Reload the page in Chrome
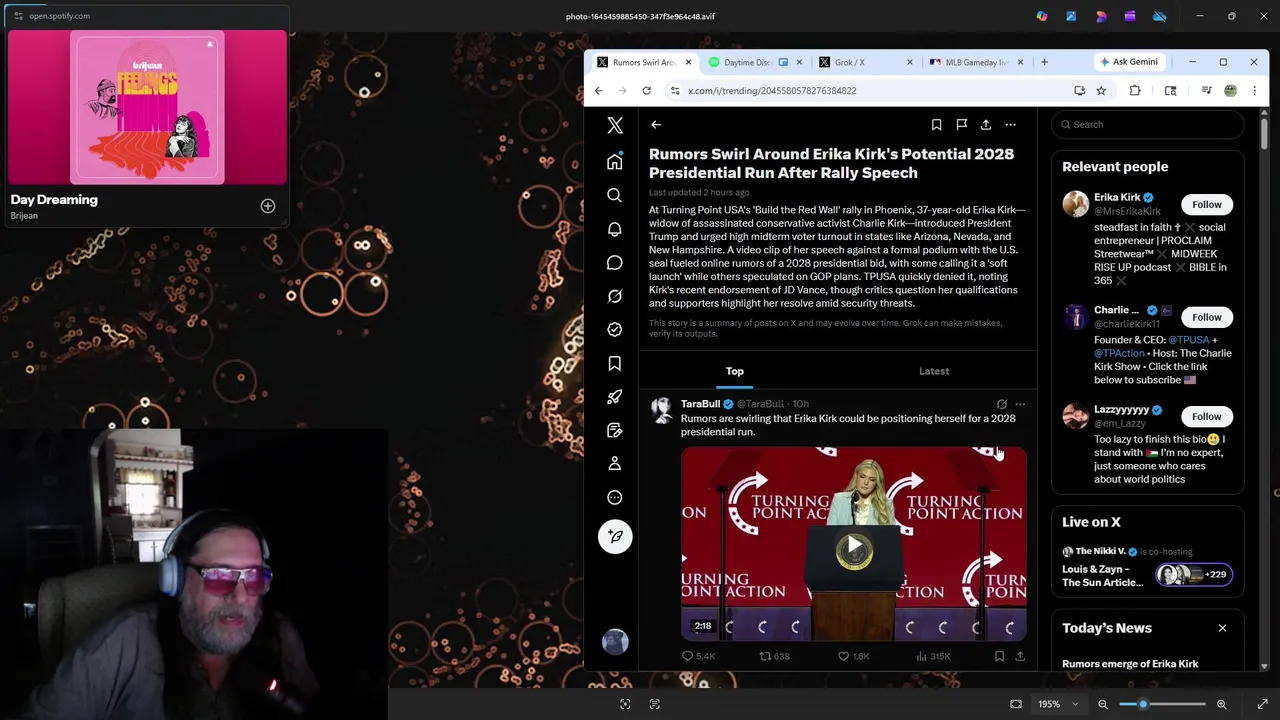 tap(647, 91)
